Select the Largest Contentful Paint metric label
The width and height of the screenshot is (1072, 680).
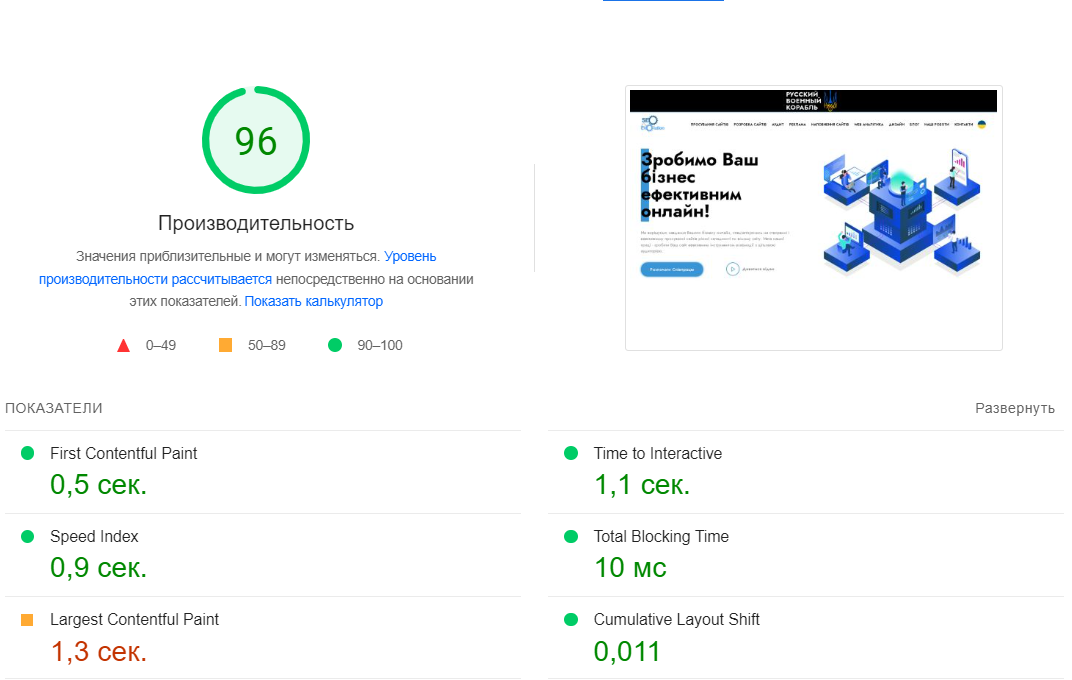pos(134,620)
